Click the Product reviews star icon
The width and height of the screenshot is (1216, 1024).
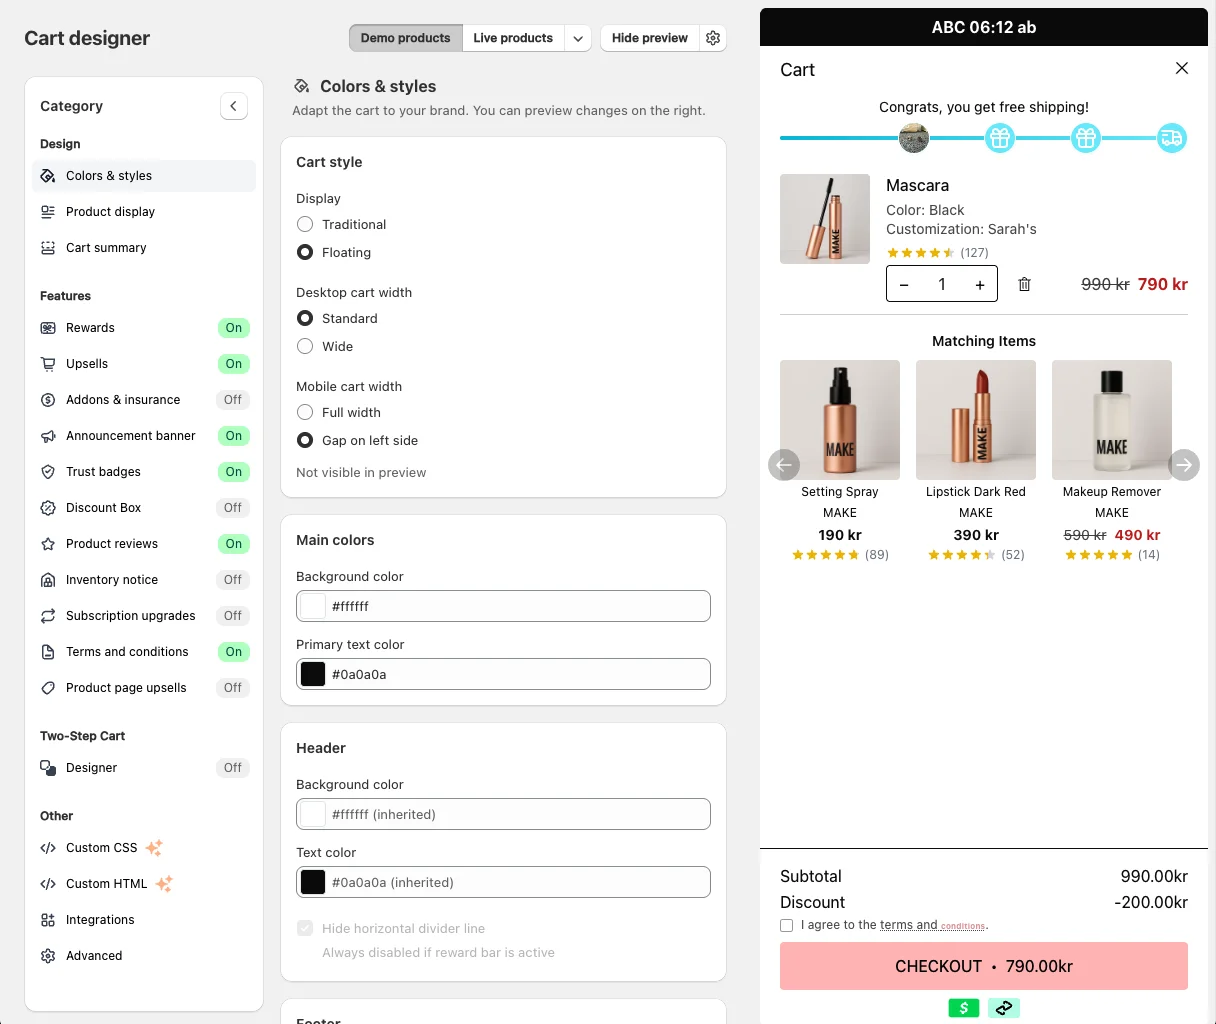(48, 544)
